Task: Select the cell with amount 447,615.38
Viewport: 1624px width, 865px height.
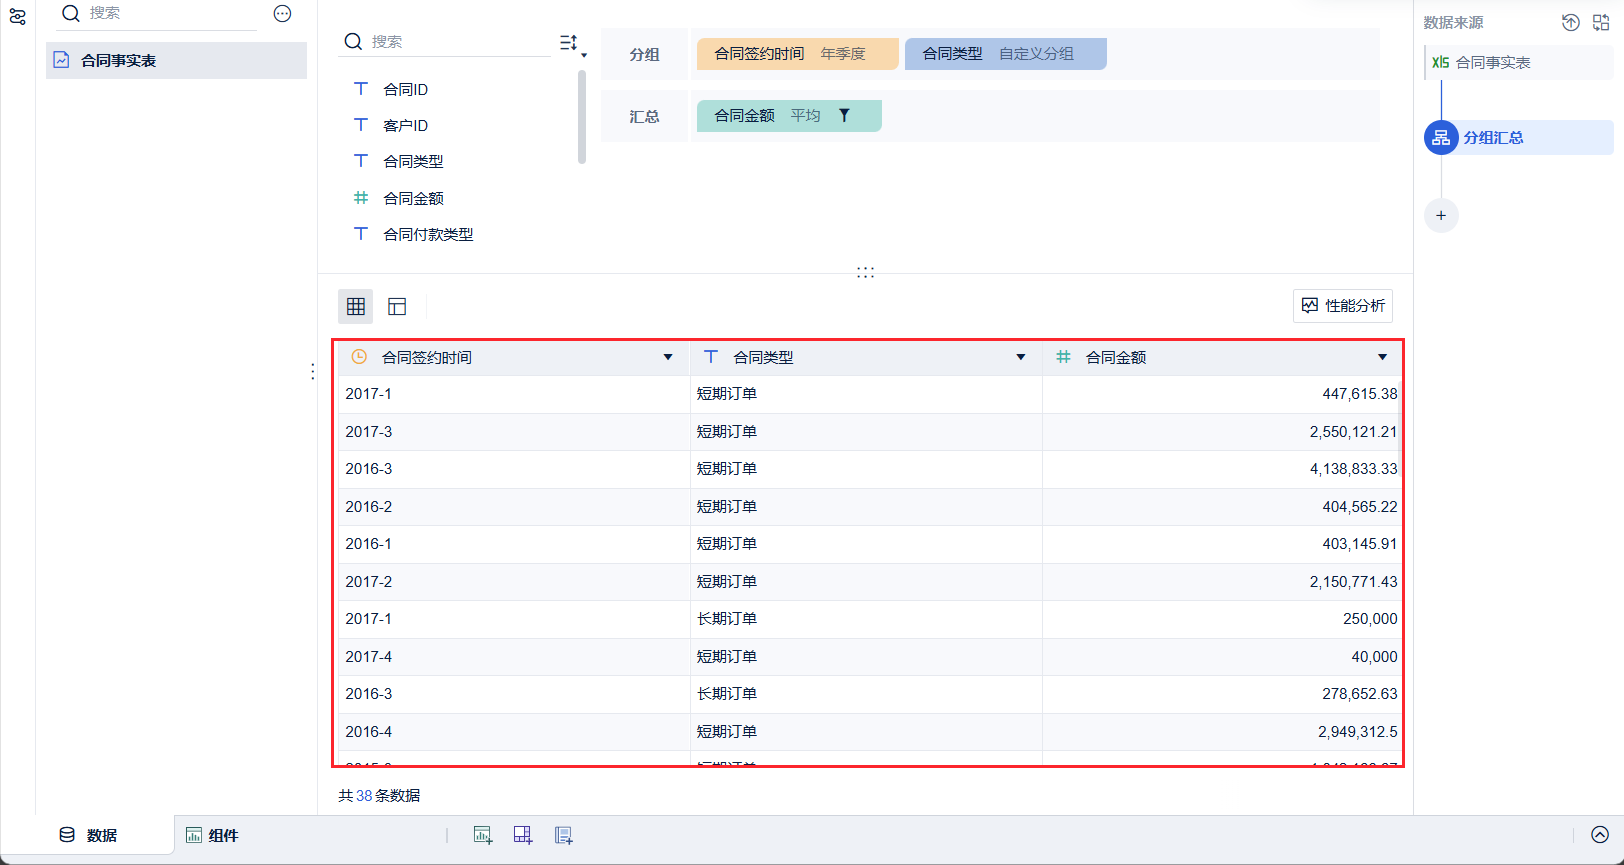Action: pos(1221,394)
